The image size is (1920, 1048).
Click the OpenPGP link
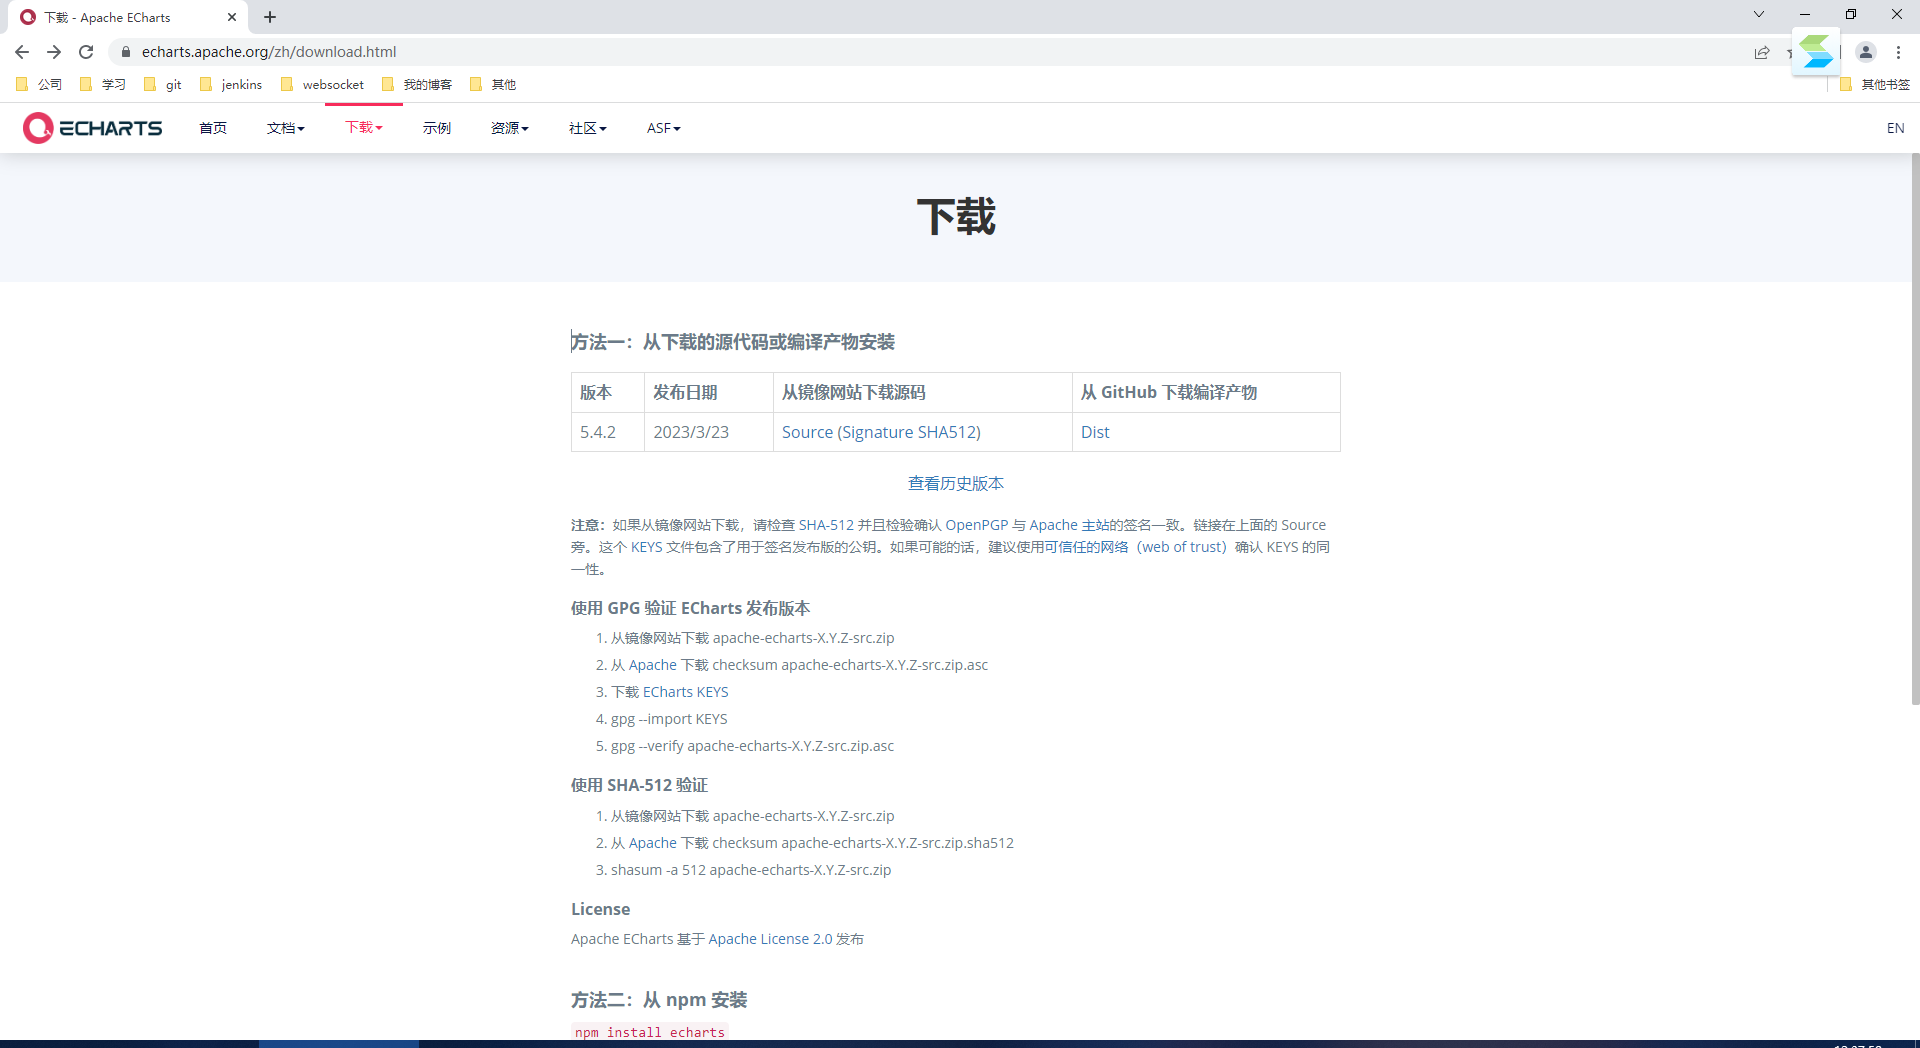(977, 525)
